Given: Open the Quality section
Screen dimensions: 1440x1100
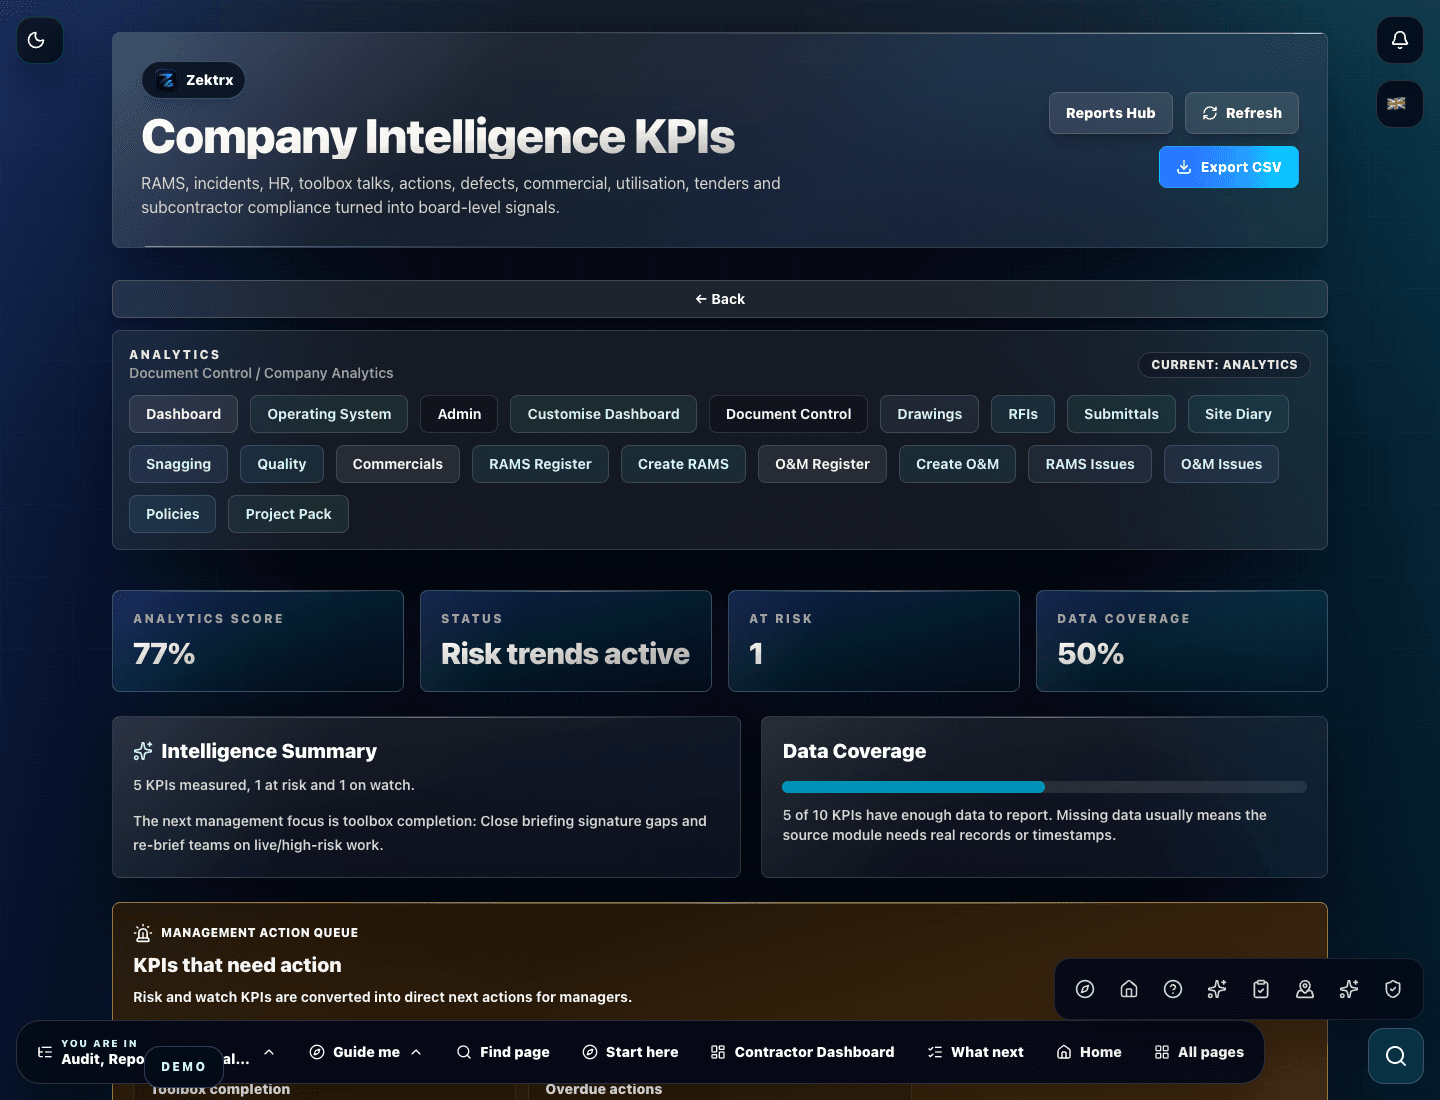Looking at the screenshot, I should click(x=281, y=464).
